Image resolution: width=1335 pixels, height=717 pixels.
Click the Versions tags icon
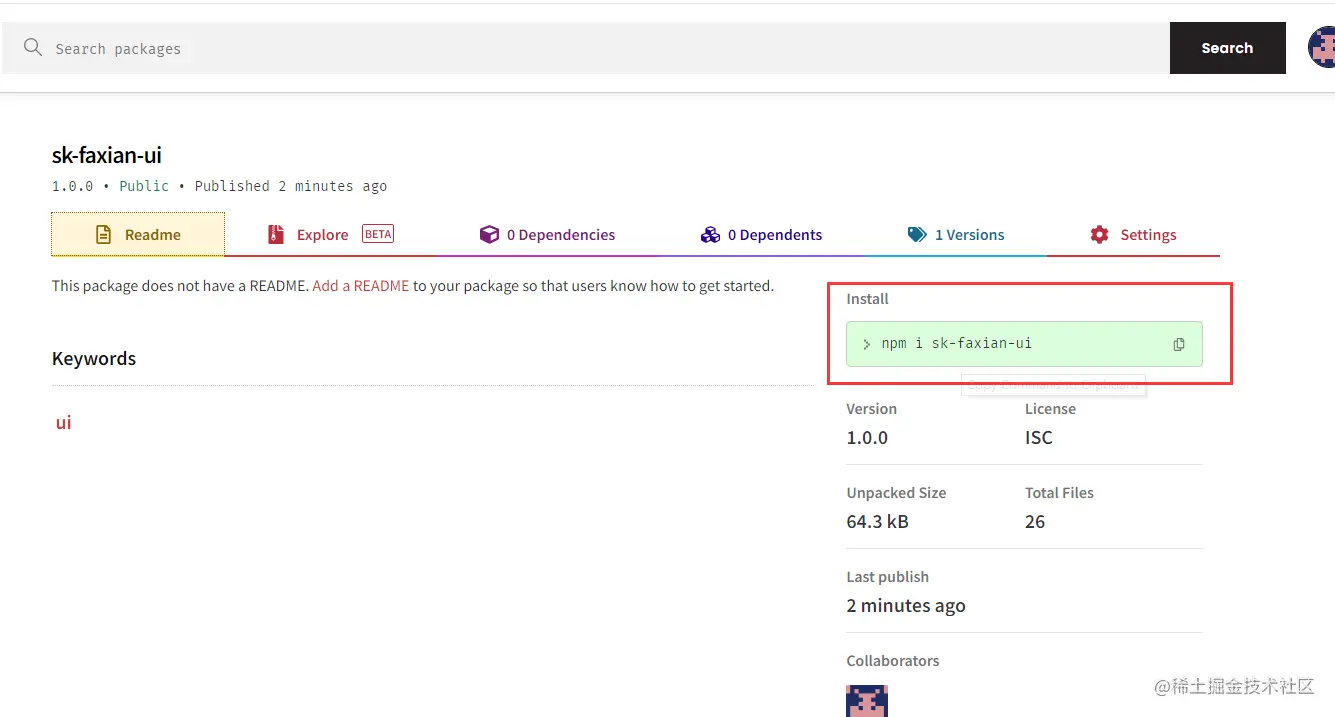pyautogui.click(x=917, y=235)
